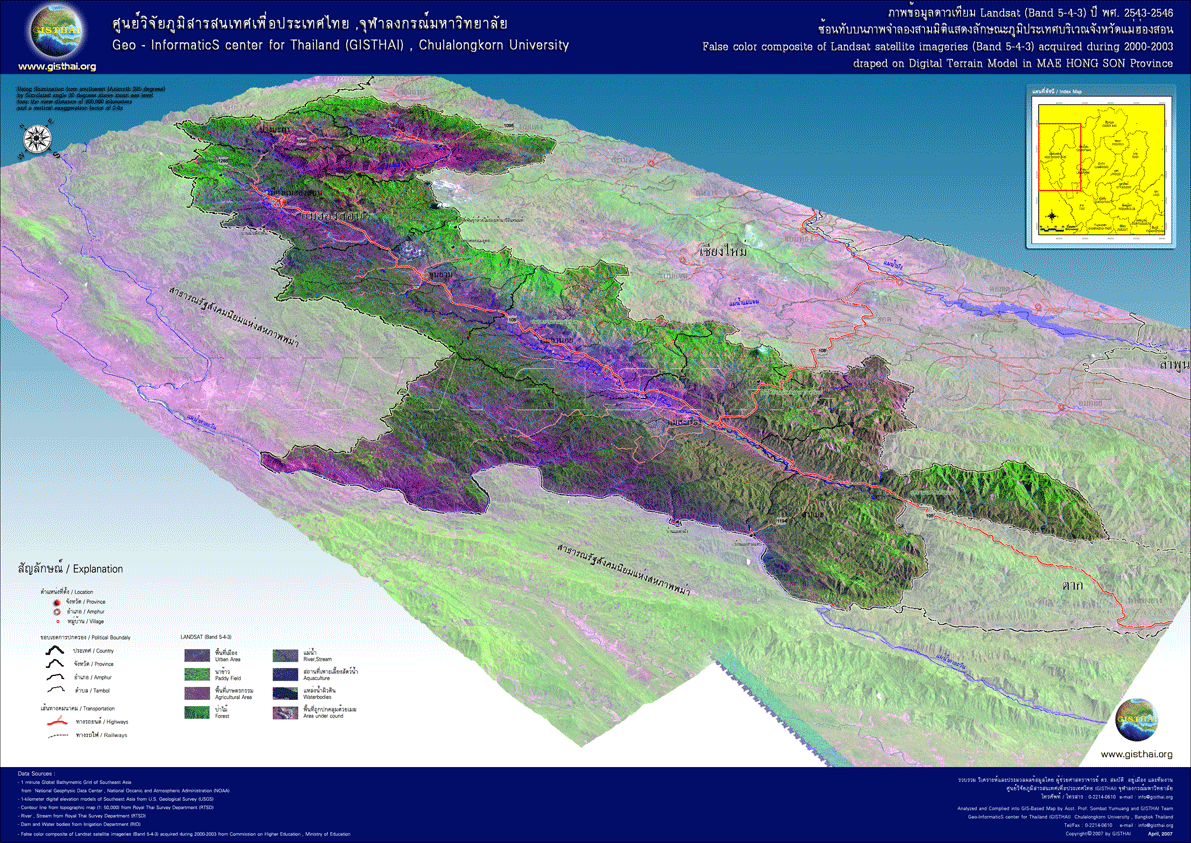This screenshot has height=843, width=1191.
Task: Click the Forest legend swatch
Action: pos(197,712)
